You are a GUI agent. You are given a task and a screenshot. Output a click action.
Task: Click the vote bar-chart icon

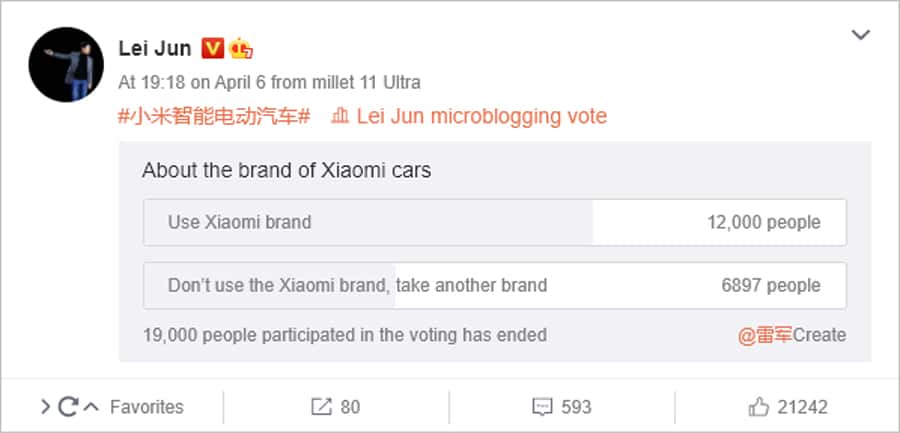point(339,116)
